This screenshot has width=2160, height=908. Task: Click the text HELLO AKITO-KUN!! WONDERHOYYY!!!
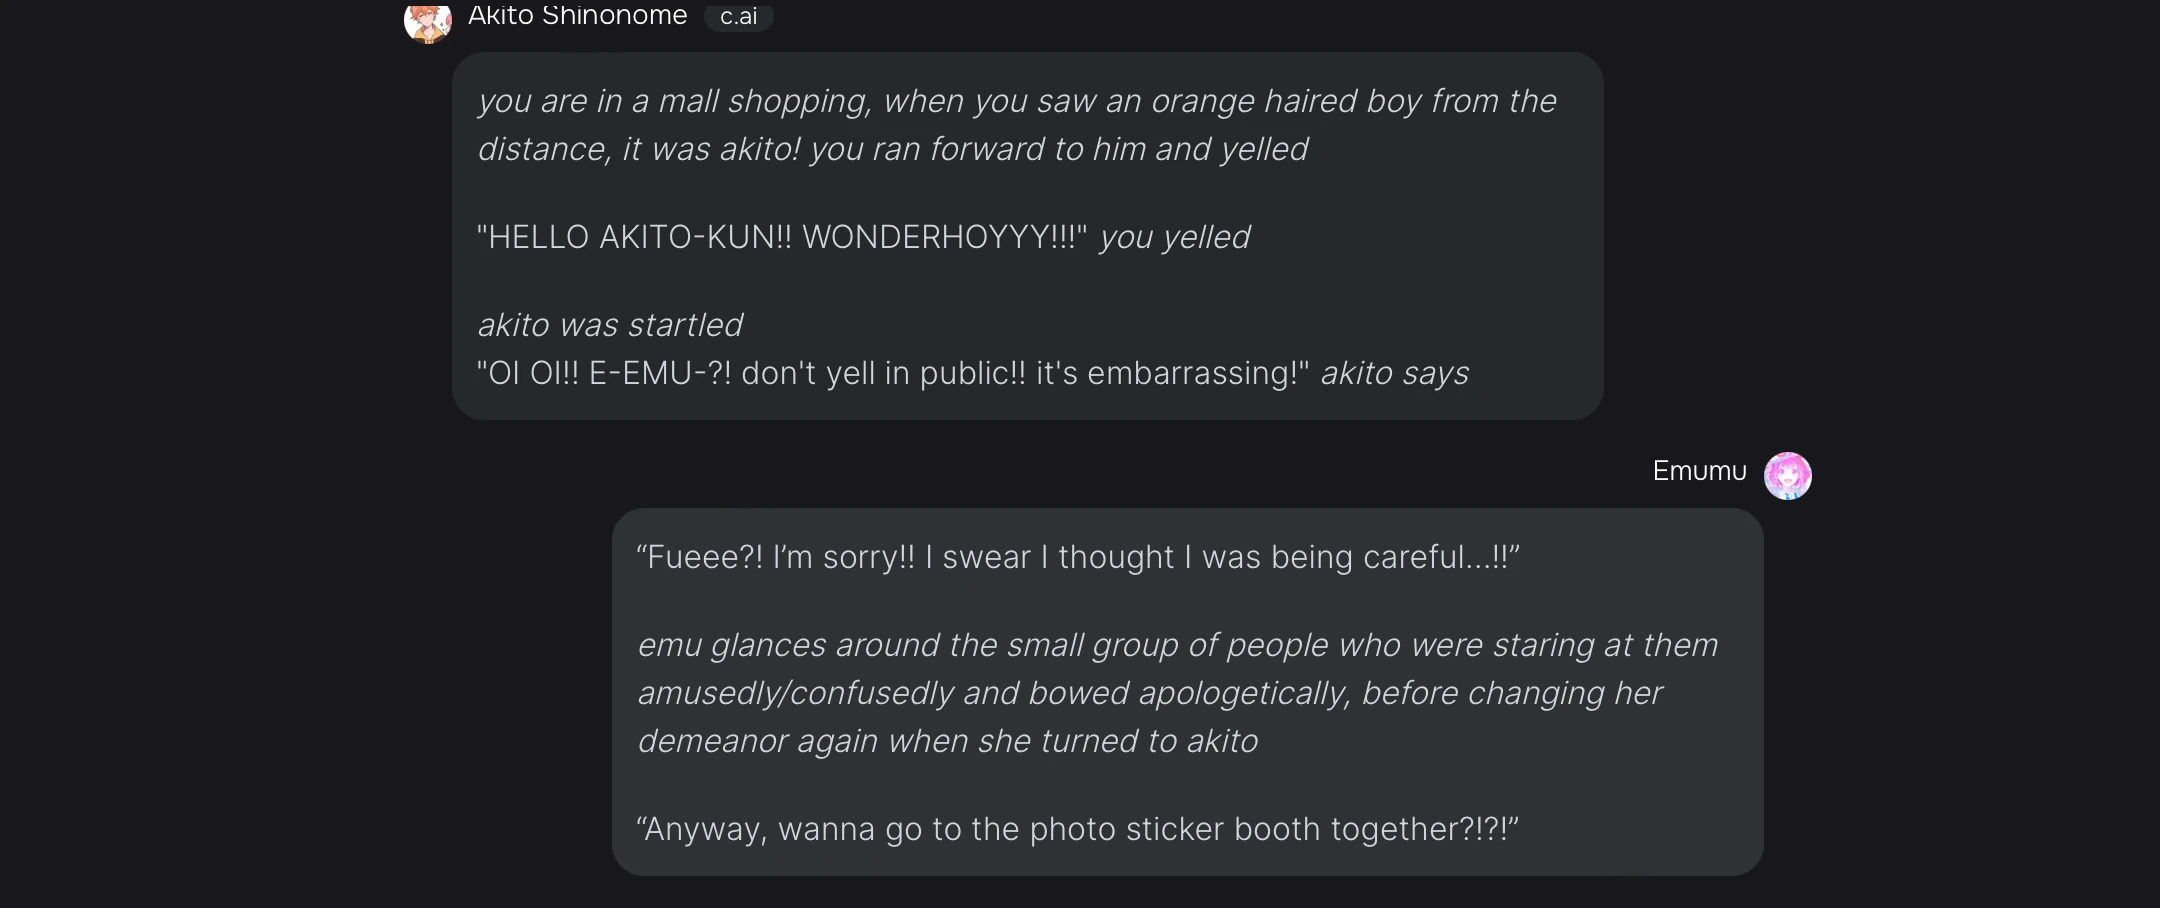(780, 237)
